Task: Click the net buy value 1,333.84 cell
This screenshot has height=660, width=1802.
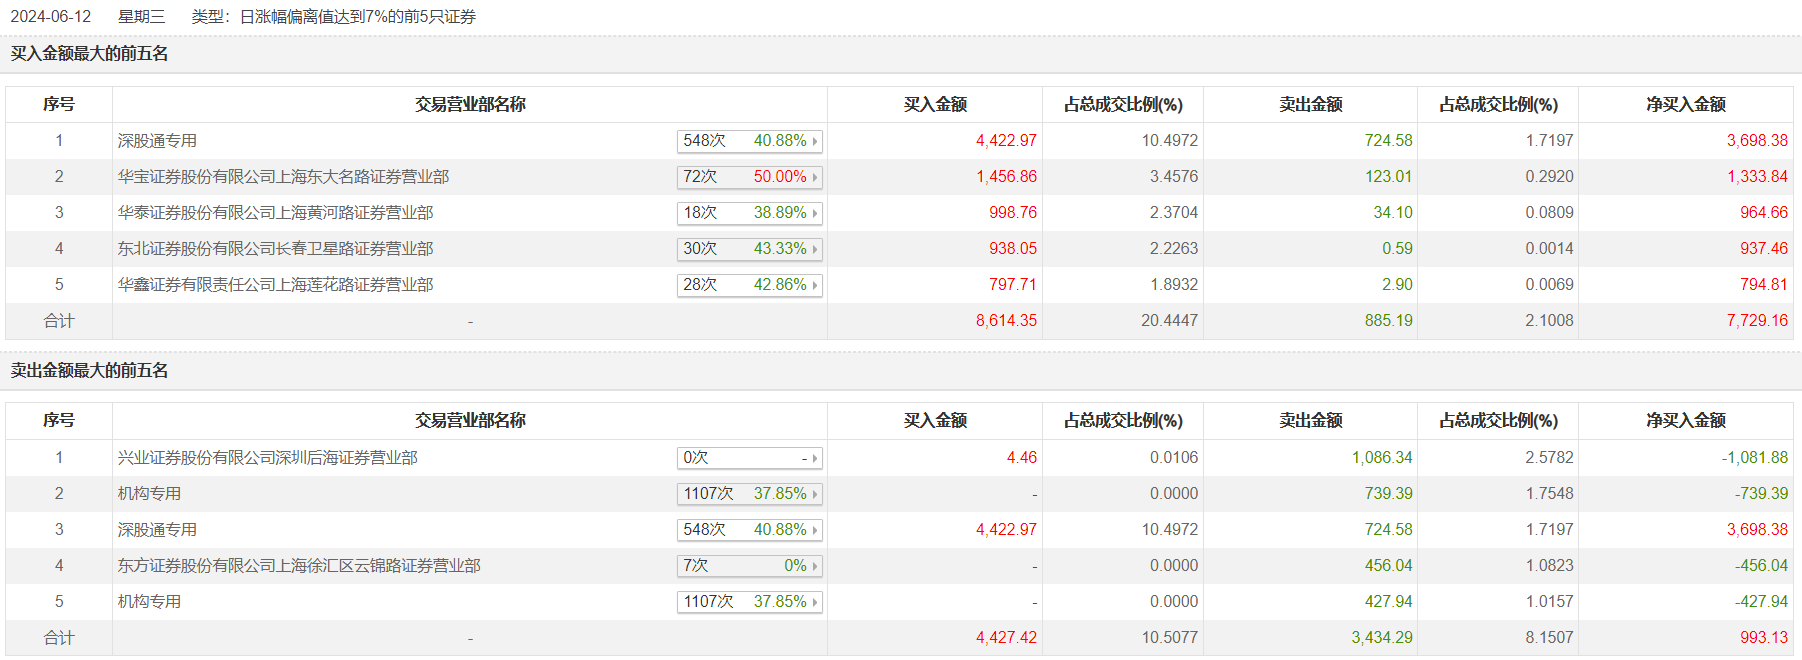Action: click(1757, 177)
